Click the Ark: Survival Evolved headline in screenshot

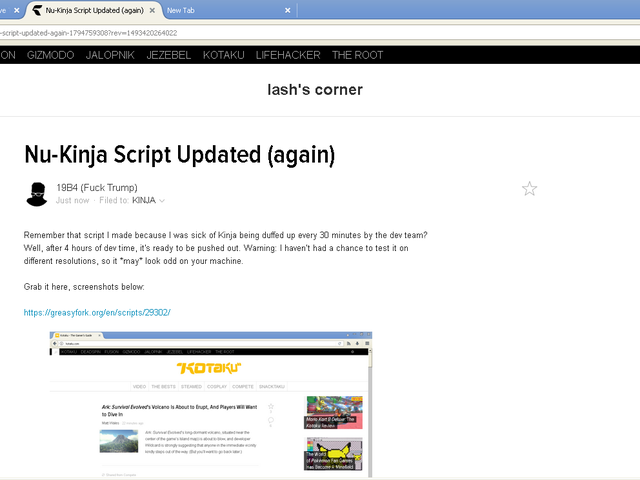click(180, 411)
